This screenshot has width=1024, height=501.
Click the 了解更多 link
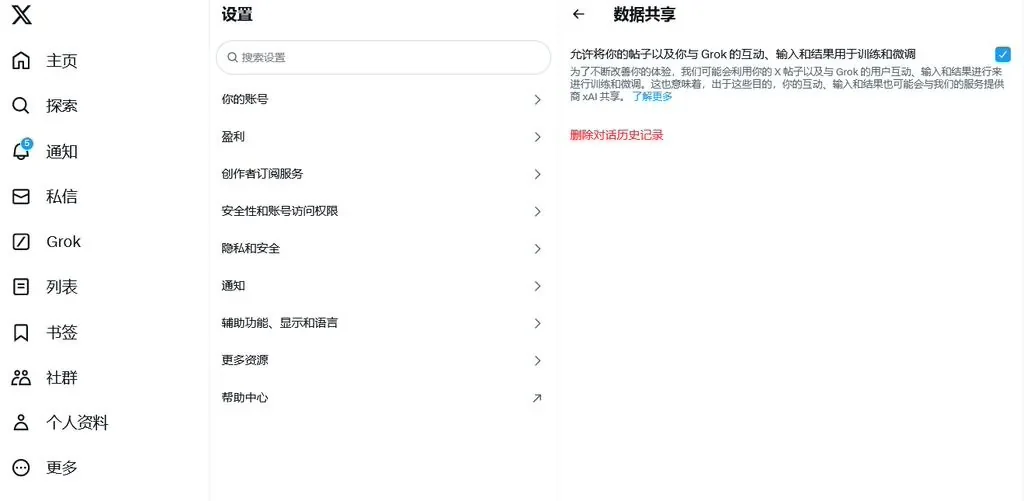652,97
